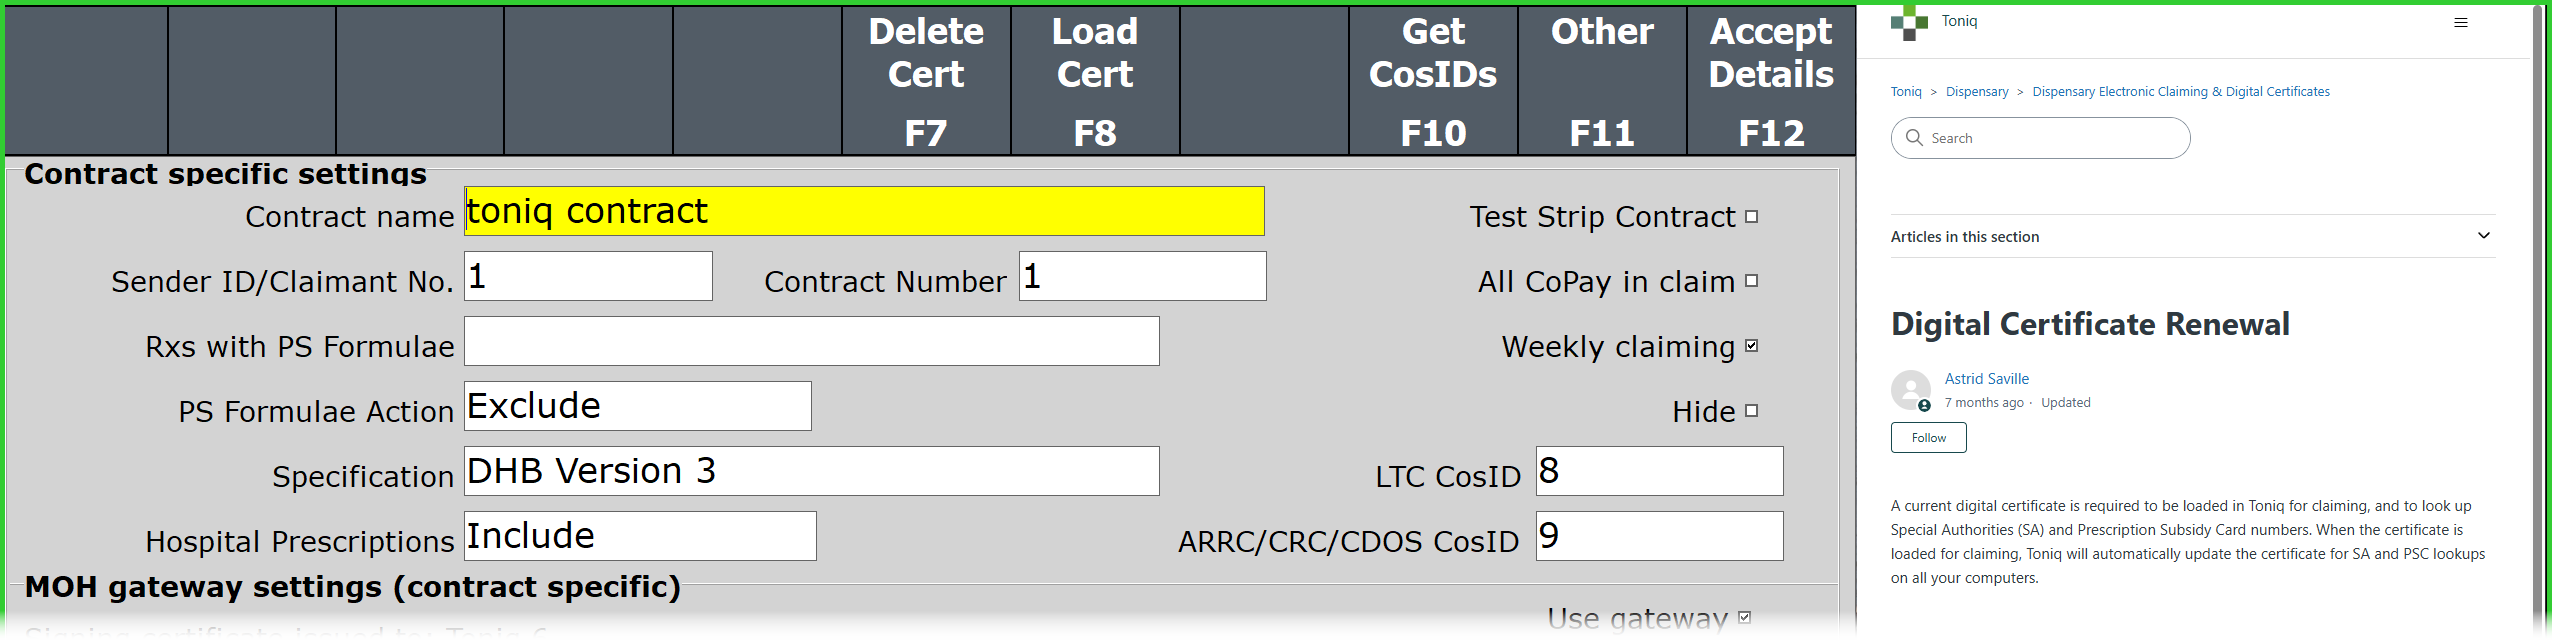
Task: Click the Follow button
Action: [1928, 438]
